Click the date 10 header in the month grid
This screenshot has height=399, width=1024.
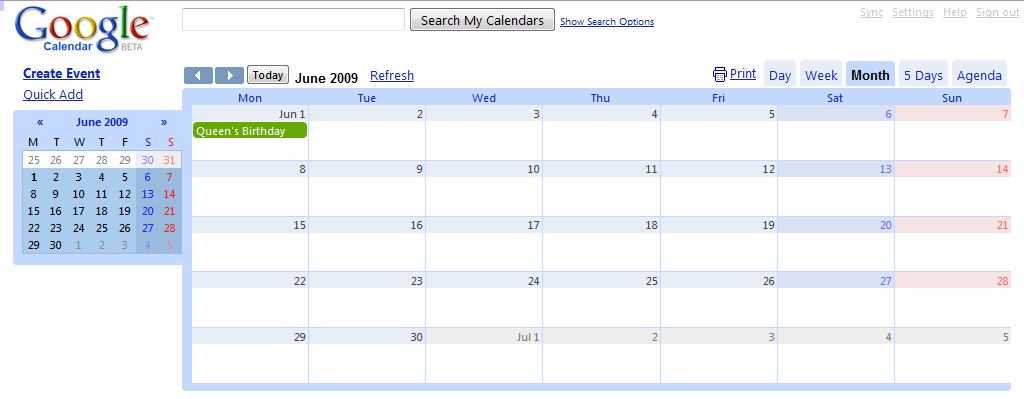(x=534, y=169)
